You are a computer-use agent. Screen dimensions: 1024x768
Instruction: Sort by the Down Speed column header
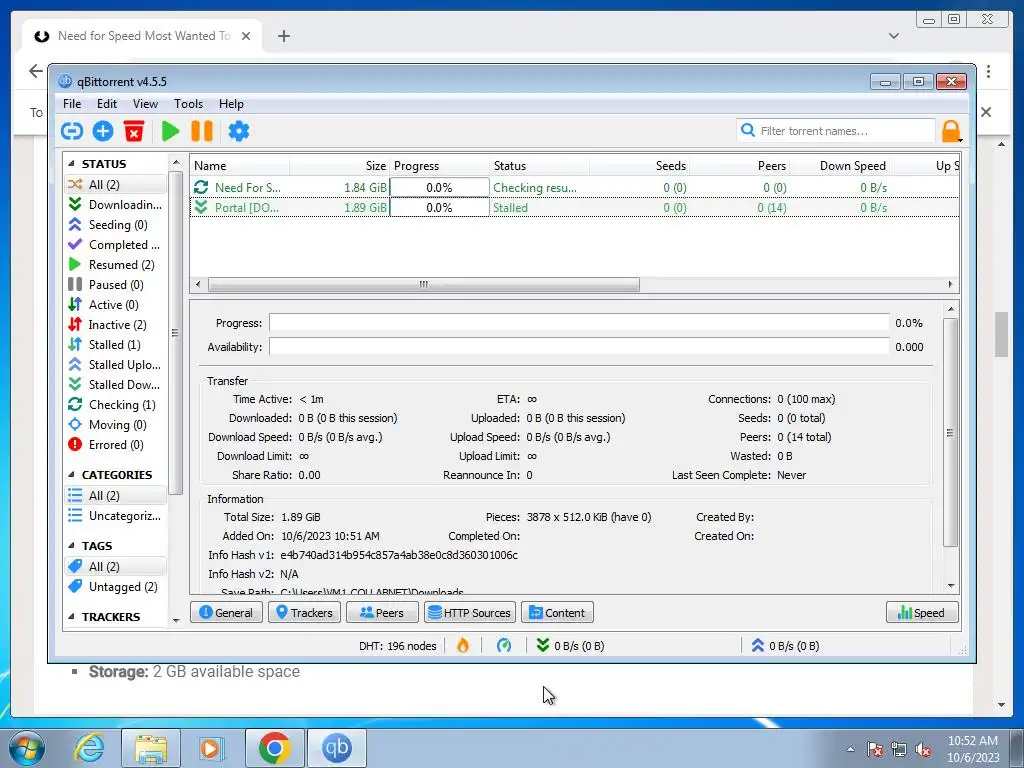tap(840, 166)
